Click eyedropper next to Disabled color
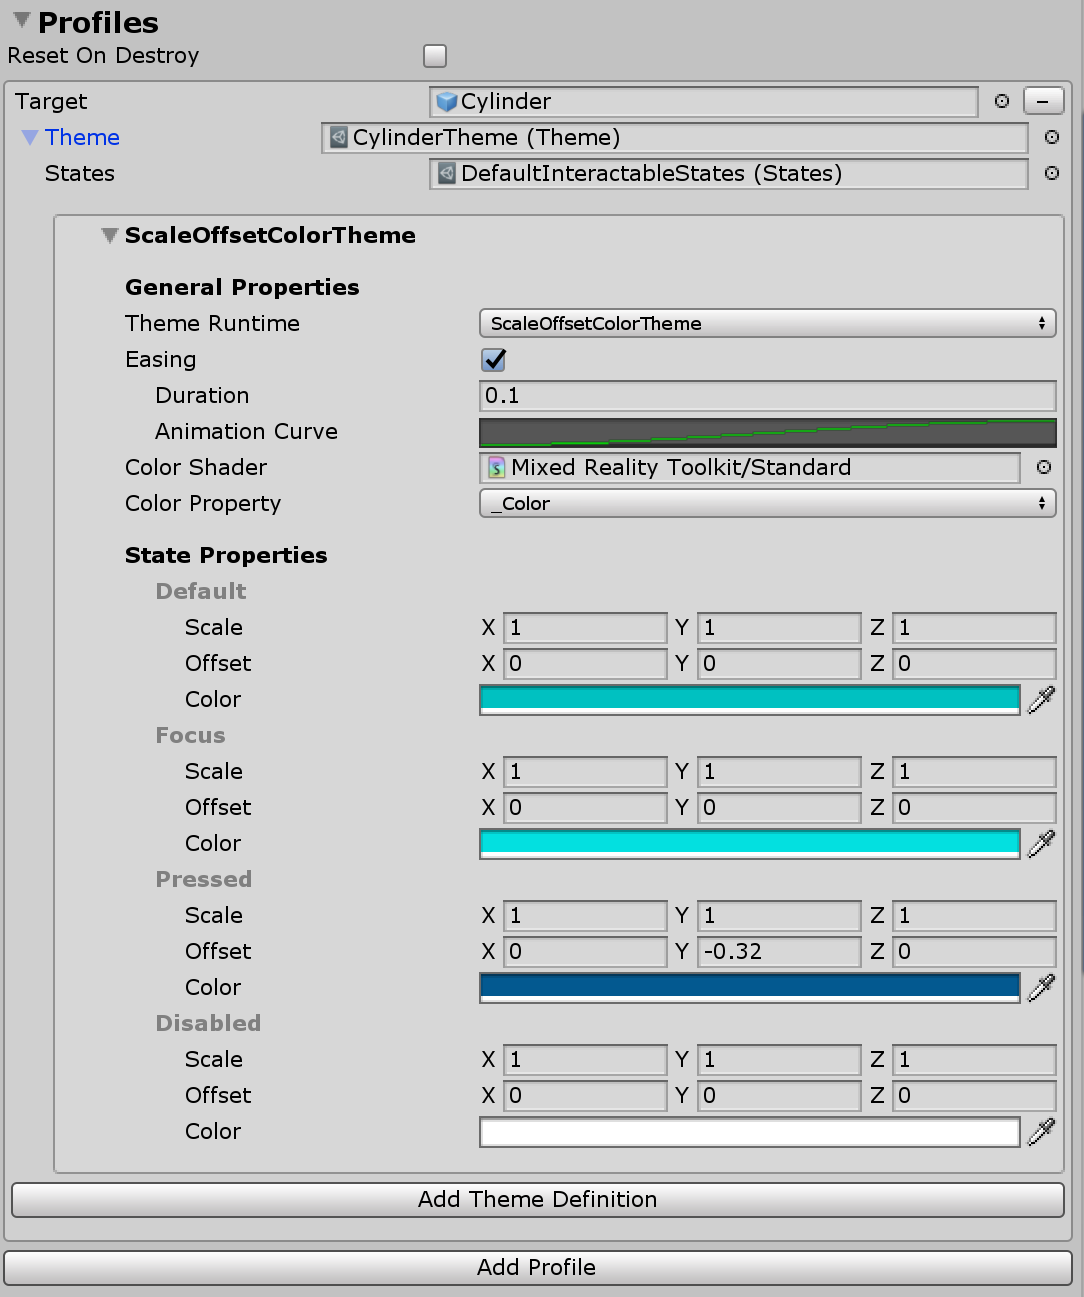 pos(1042,1131)
